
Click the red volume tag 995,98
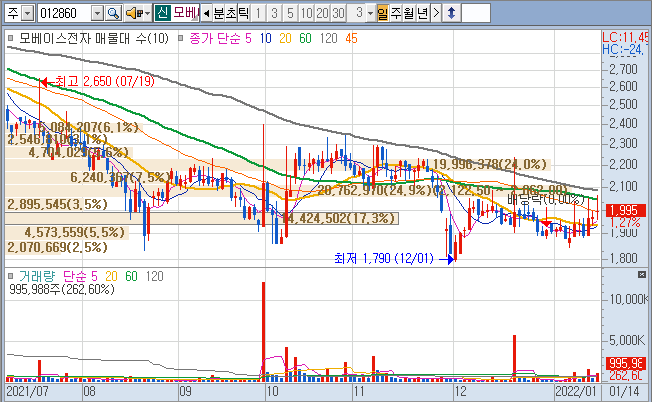click(x=625, y=363)
